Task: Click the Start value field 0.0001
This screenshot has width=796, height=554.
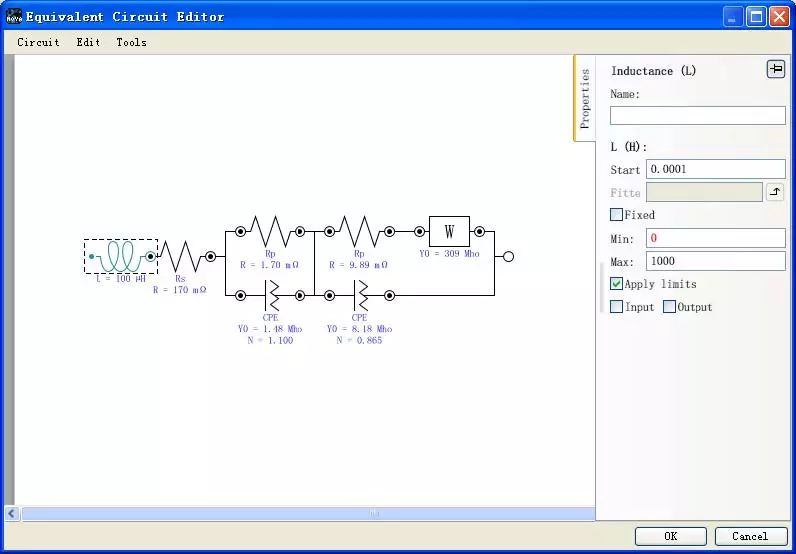Action: point(716,169)
